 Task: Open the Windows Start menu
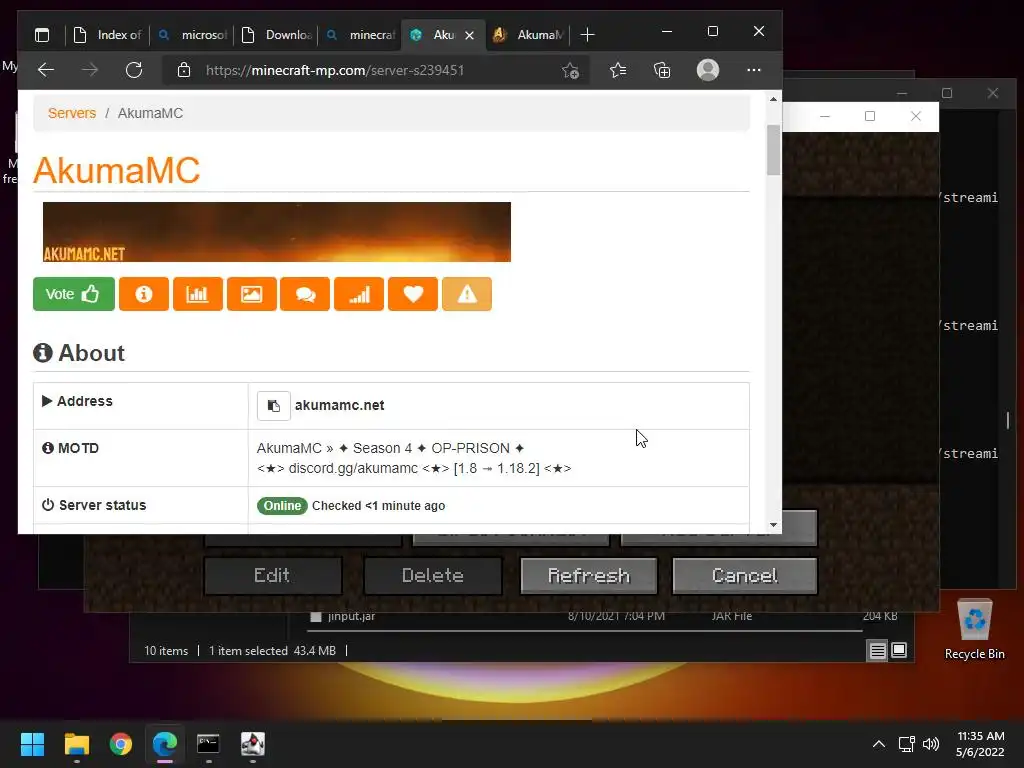coord(32,744)
